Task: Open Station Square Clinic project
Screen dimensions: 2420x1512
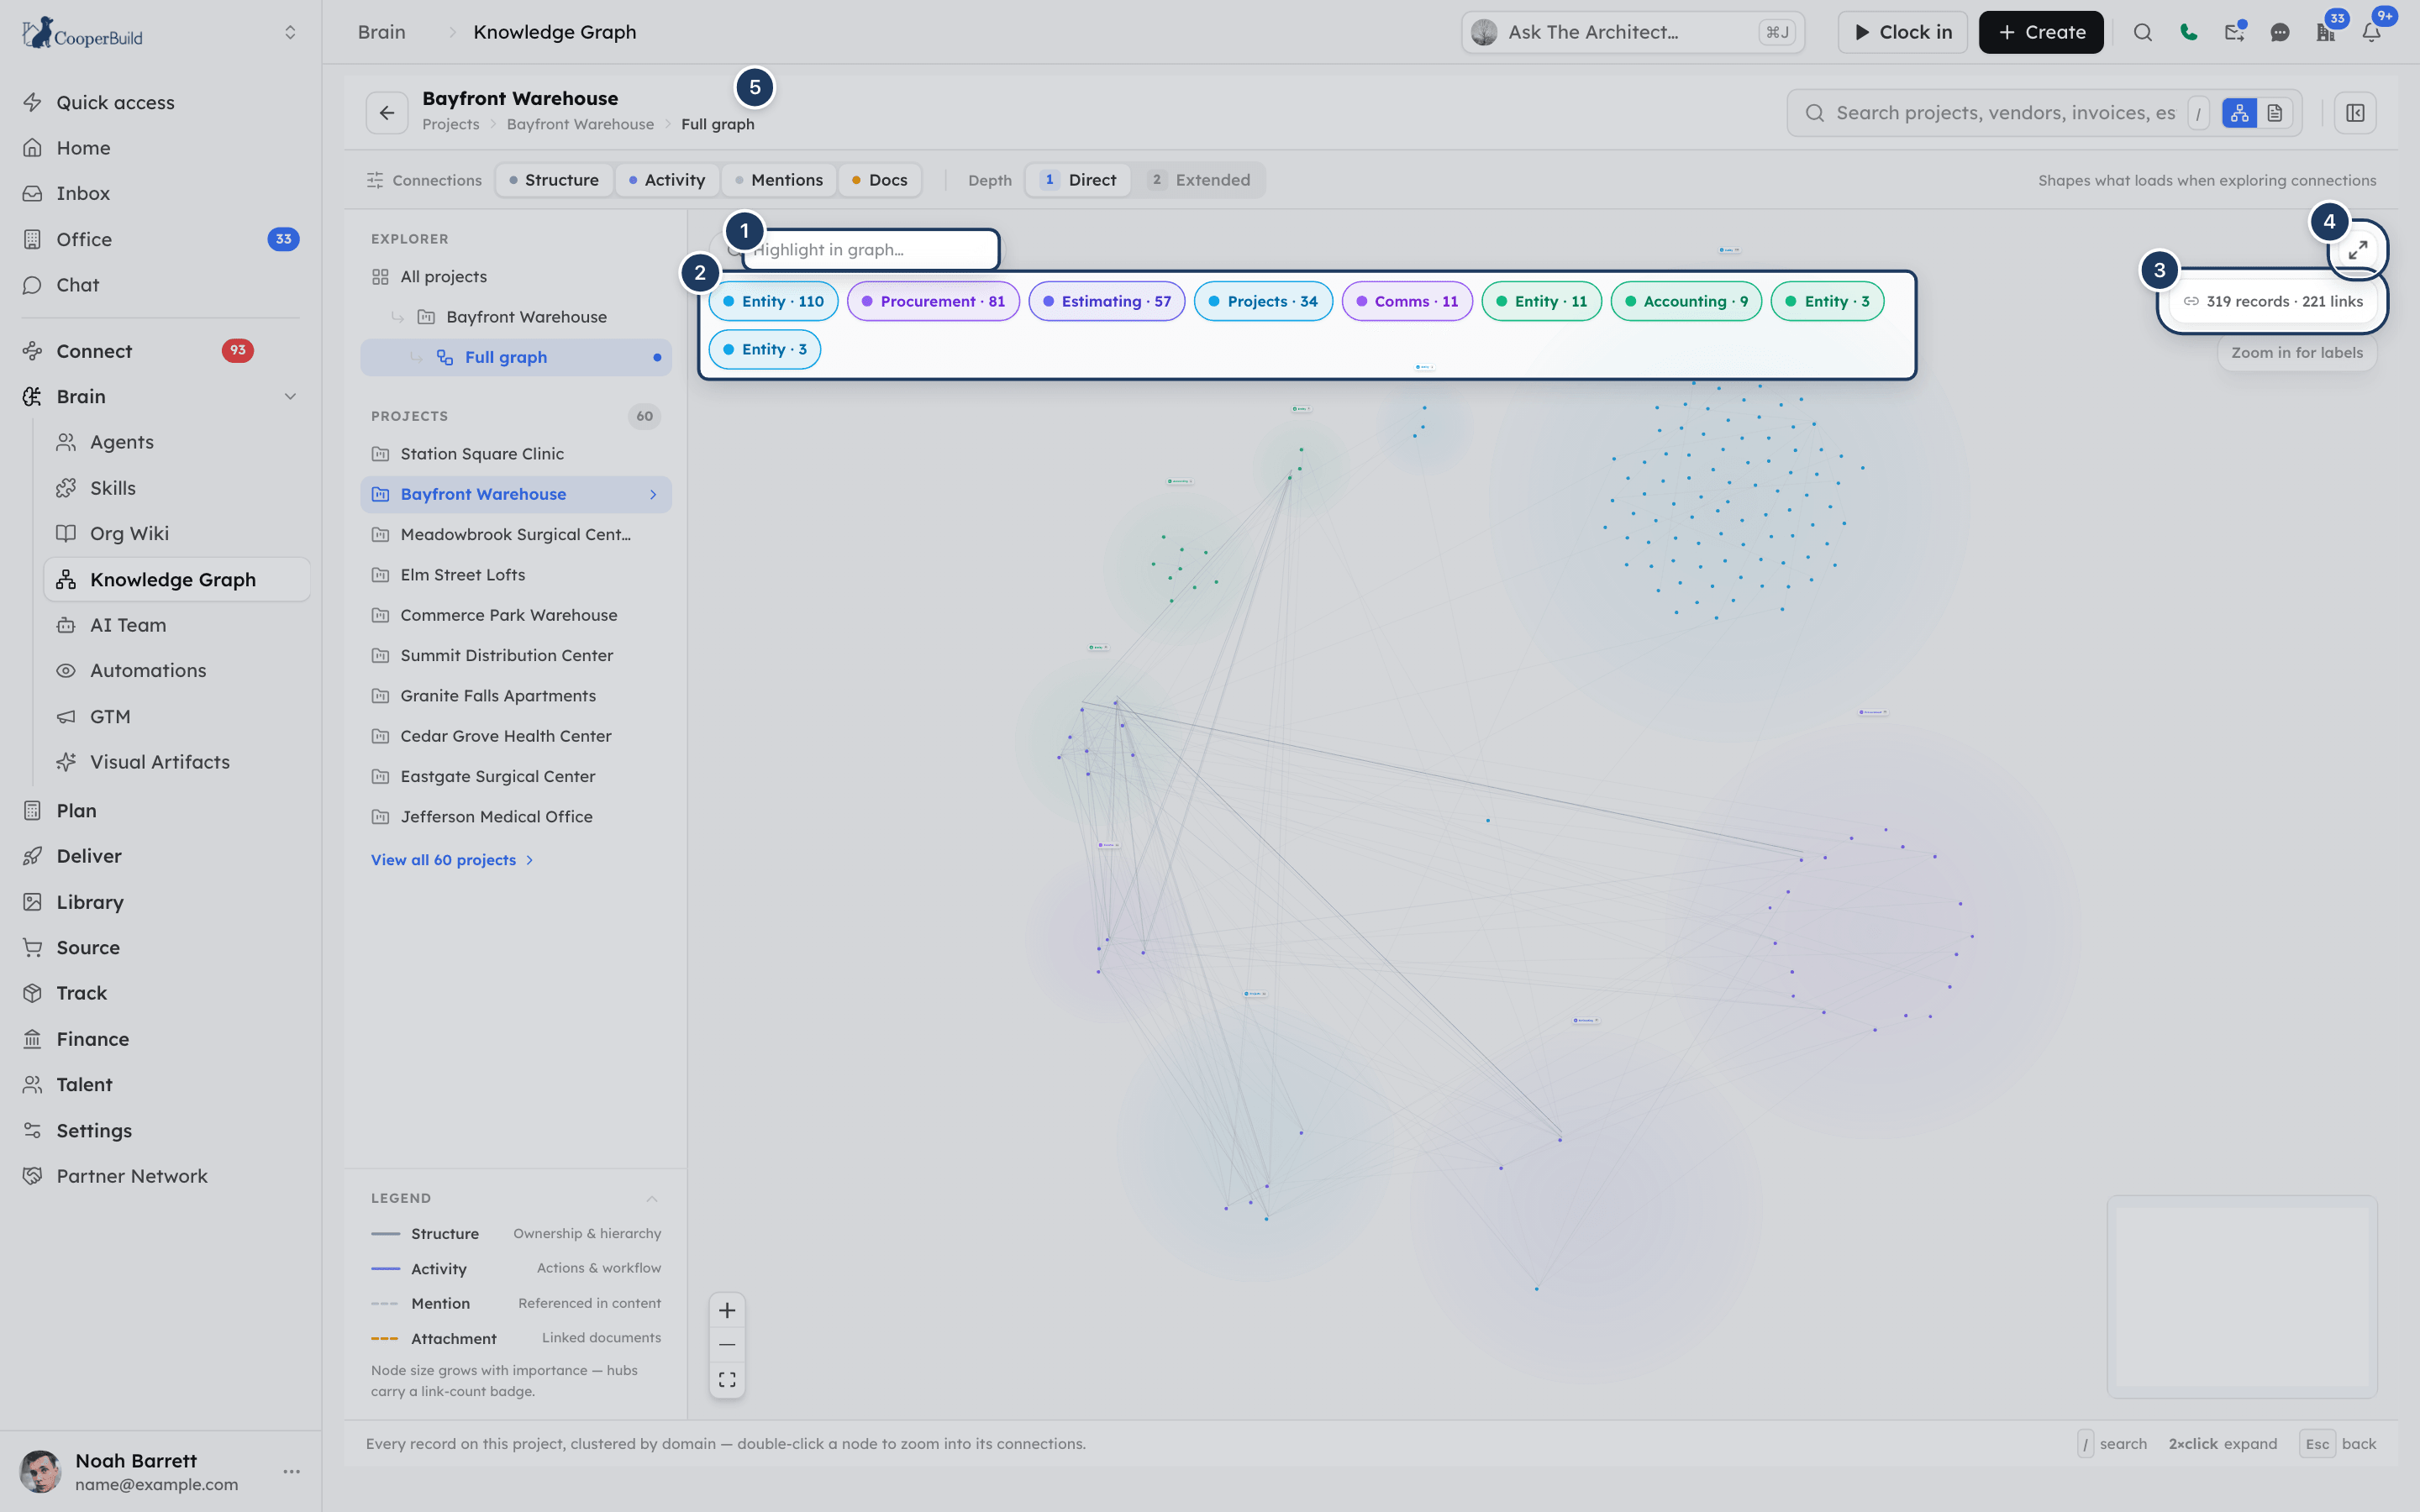Action: [x=516, y=454]
